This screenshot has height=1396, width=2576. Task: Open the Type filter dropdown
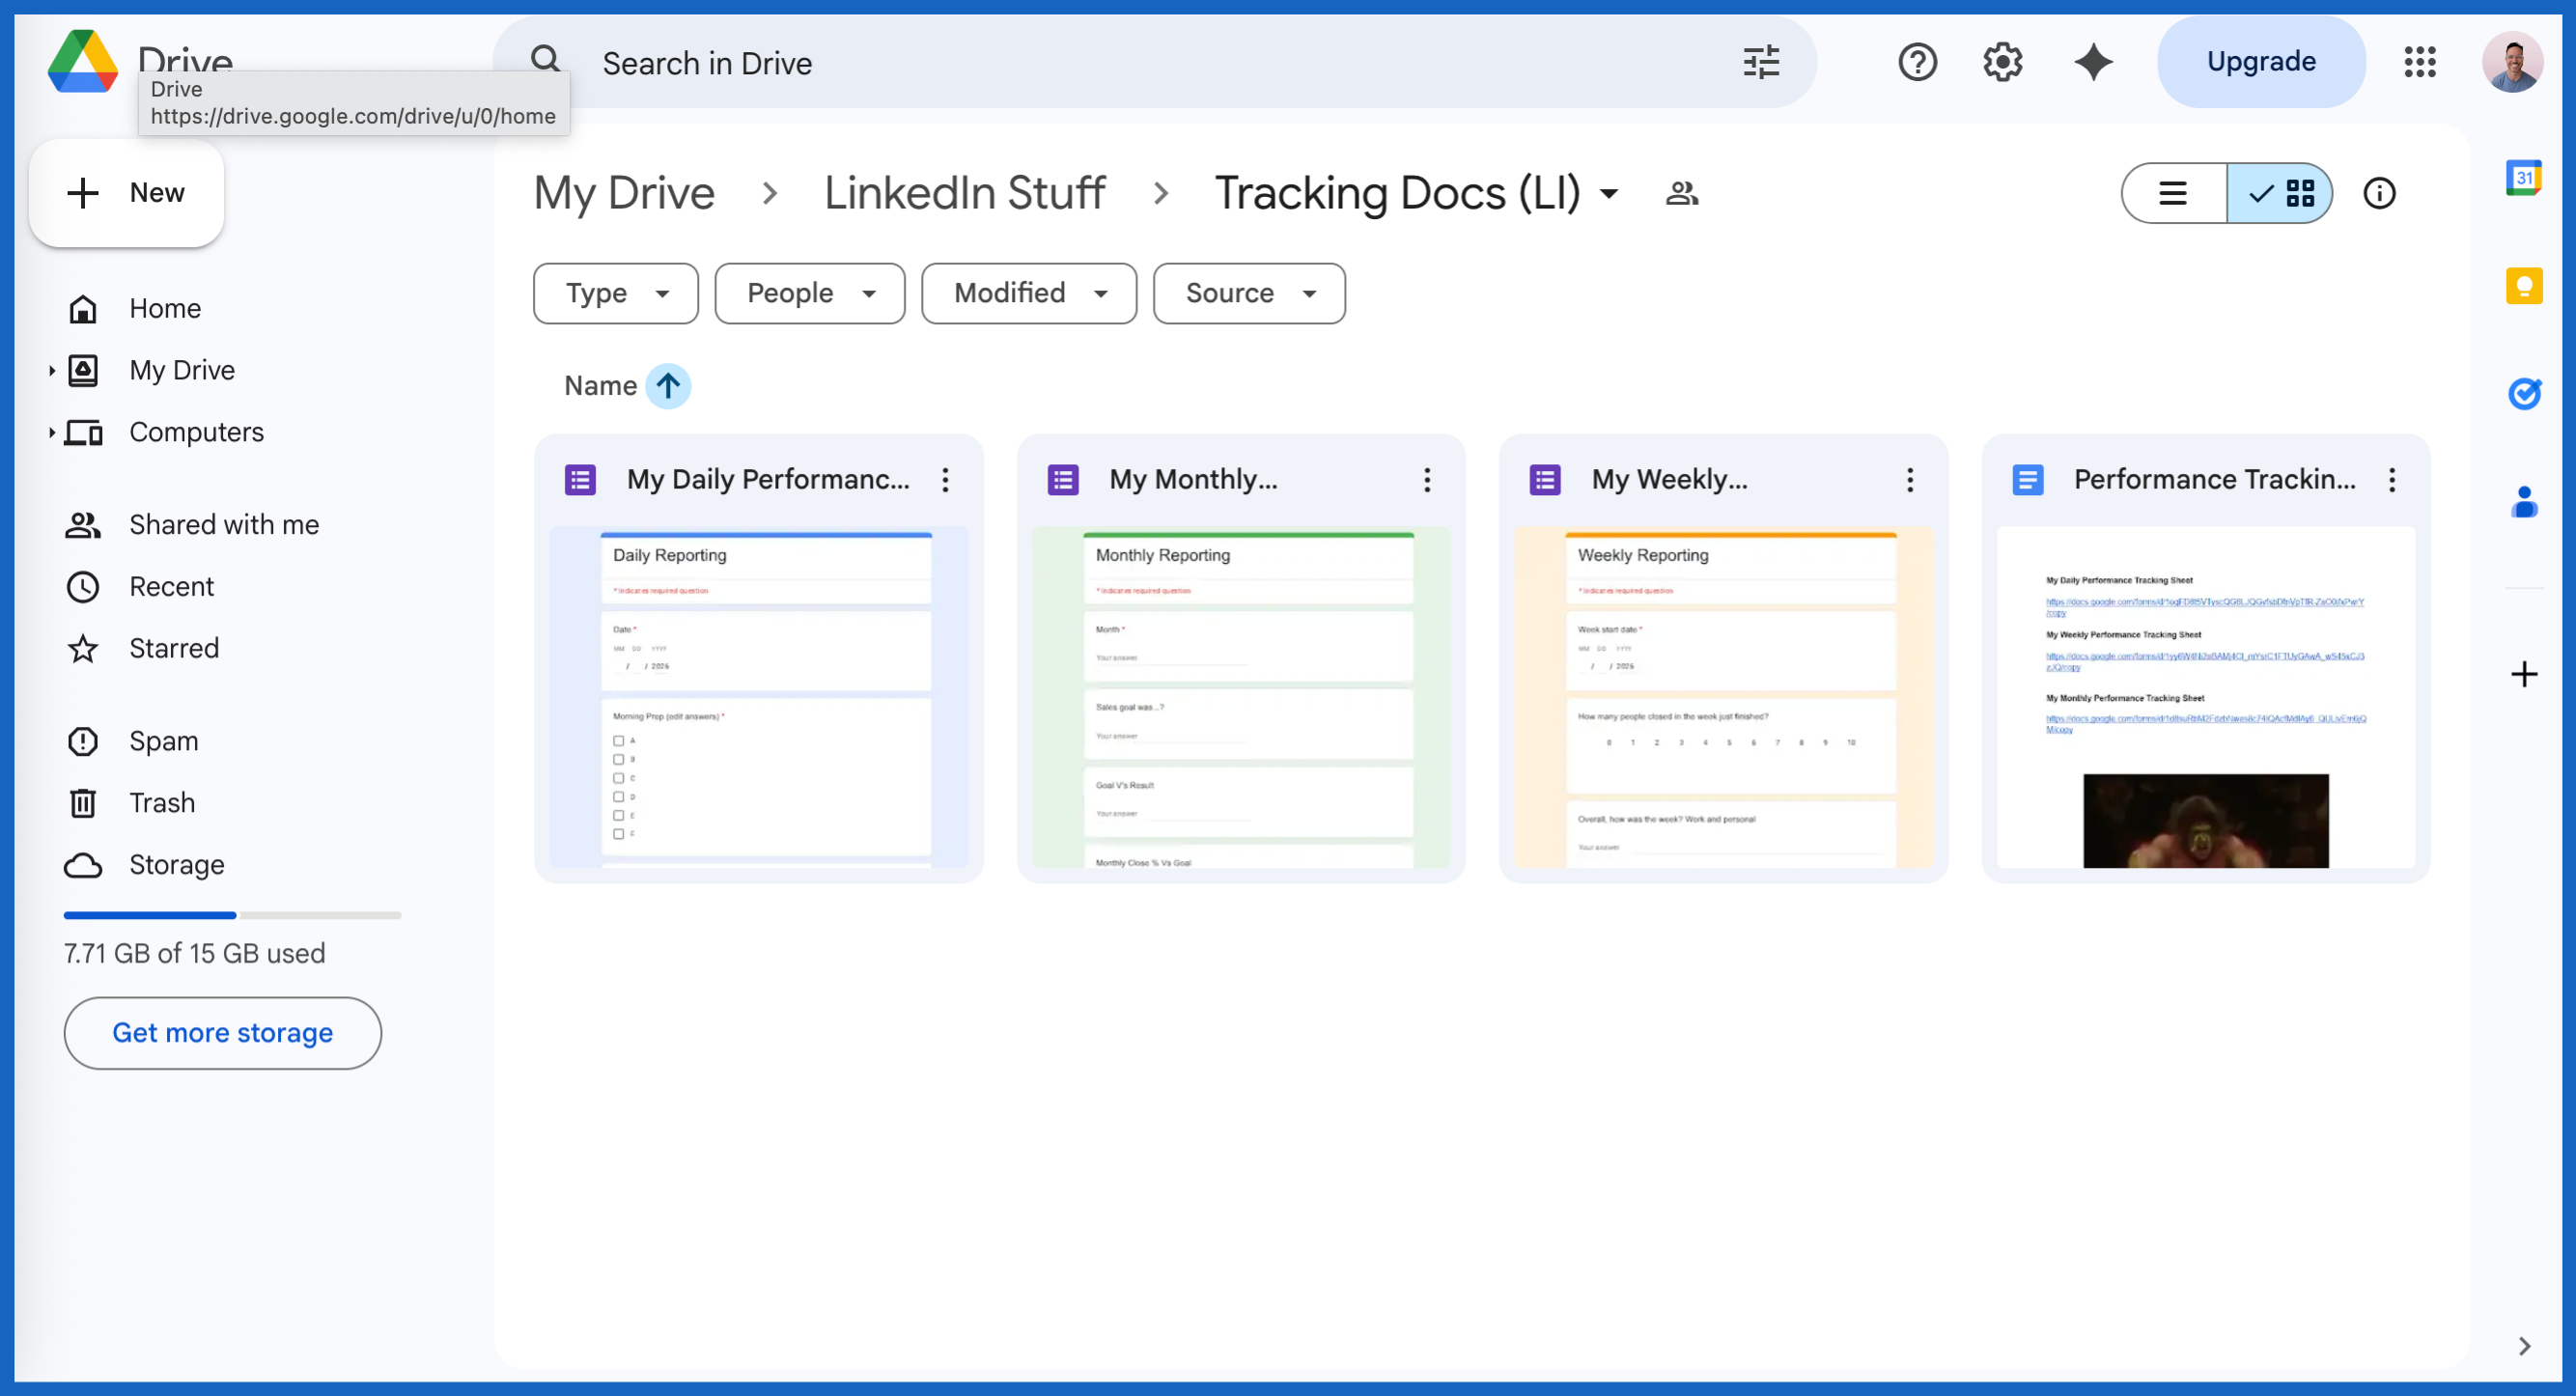(x=615, y=293)
